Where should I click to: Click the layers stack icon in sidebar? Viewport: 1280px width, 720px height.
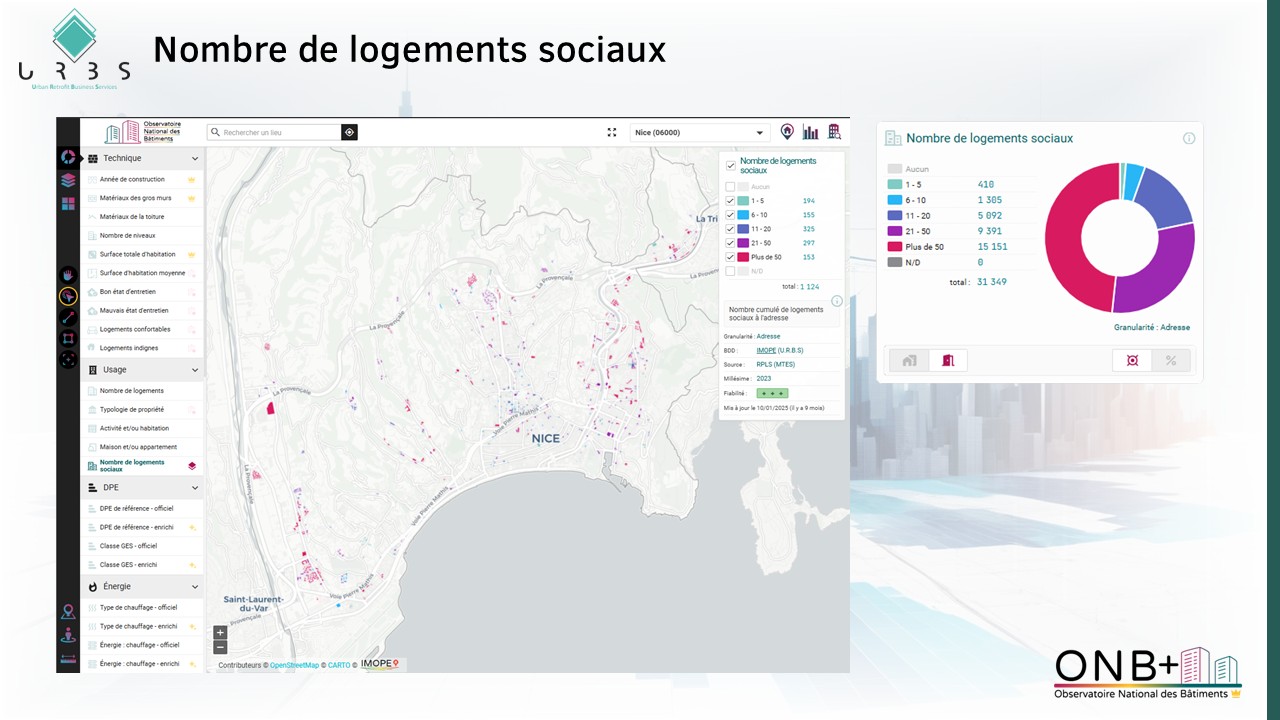68,180
